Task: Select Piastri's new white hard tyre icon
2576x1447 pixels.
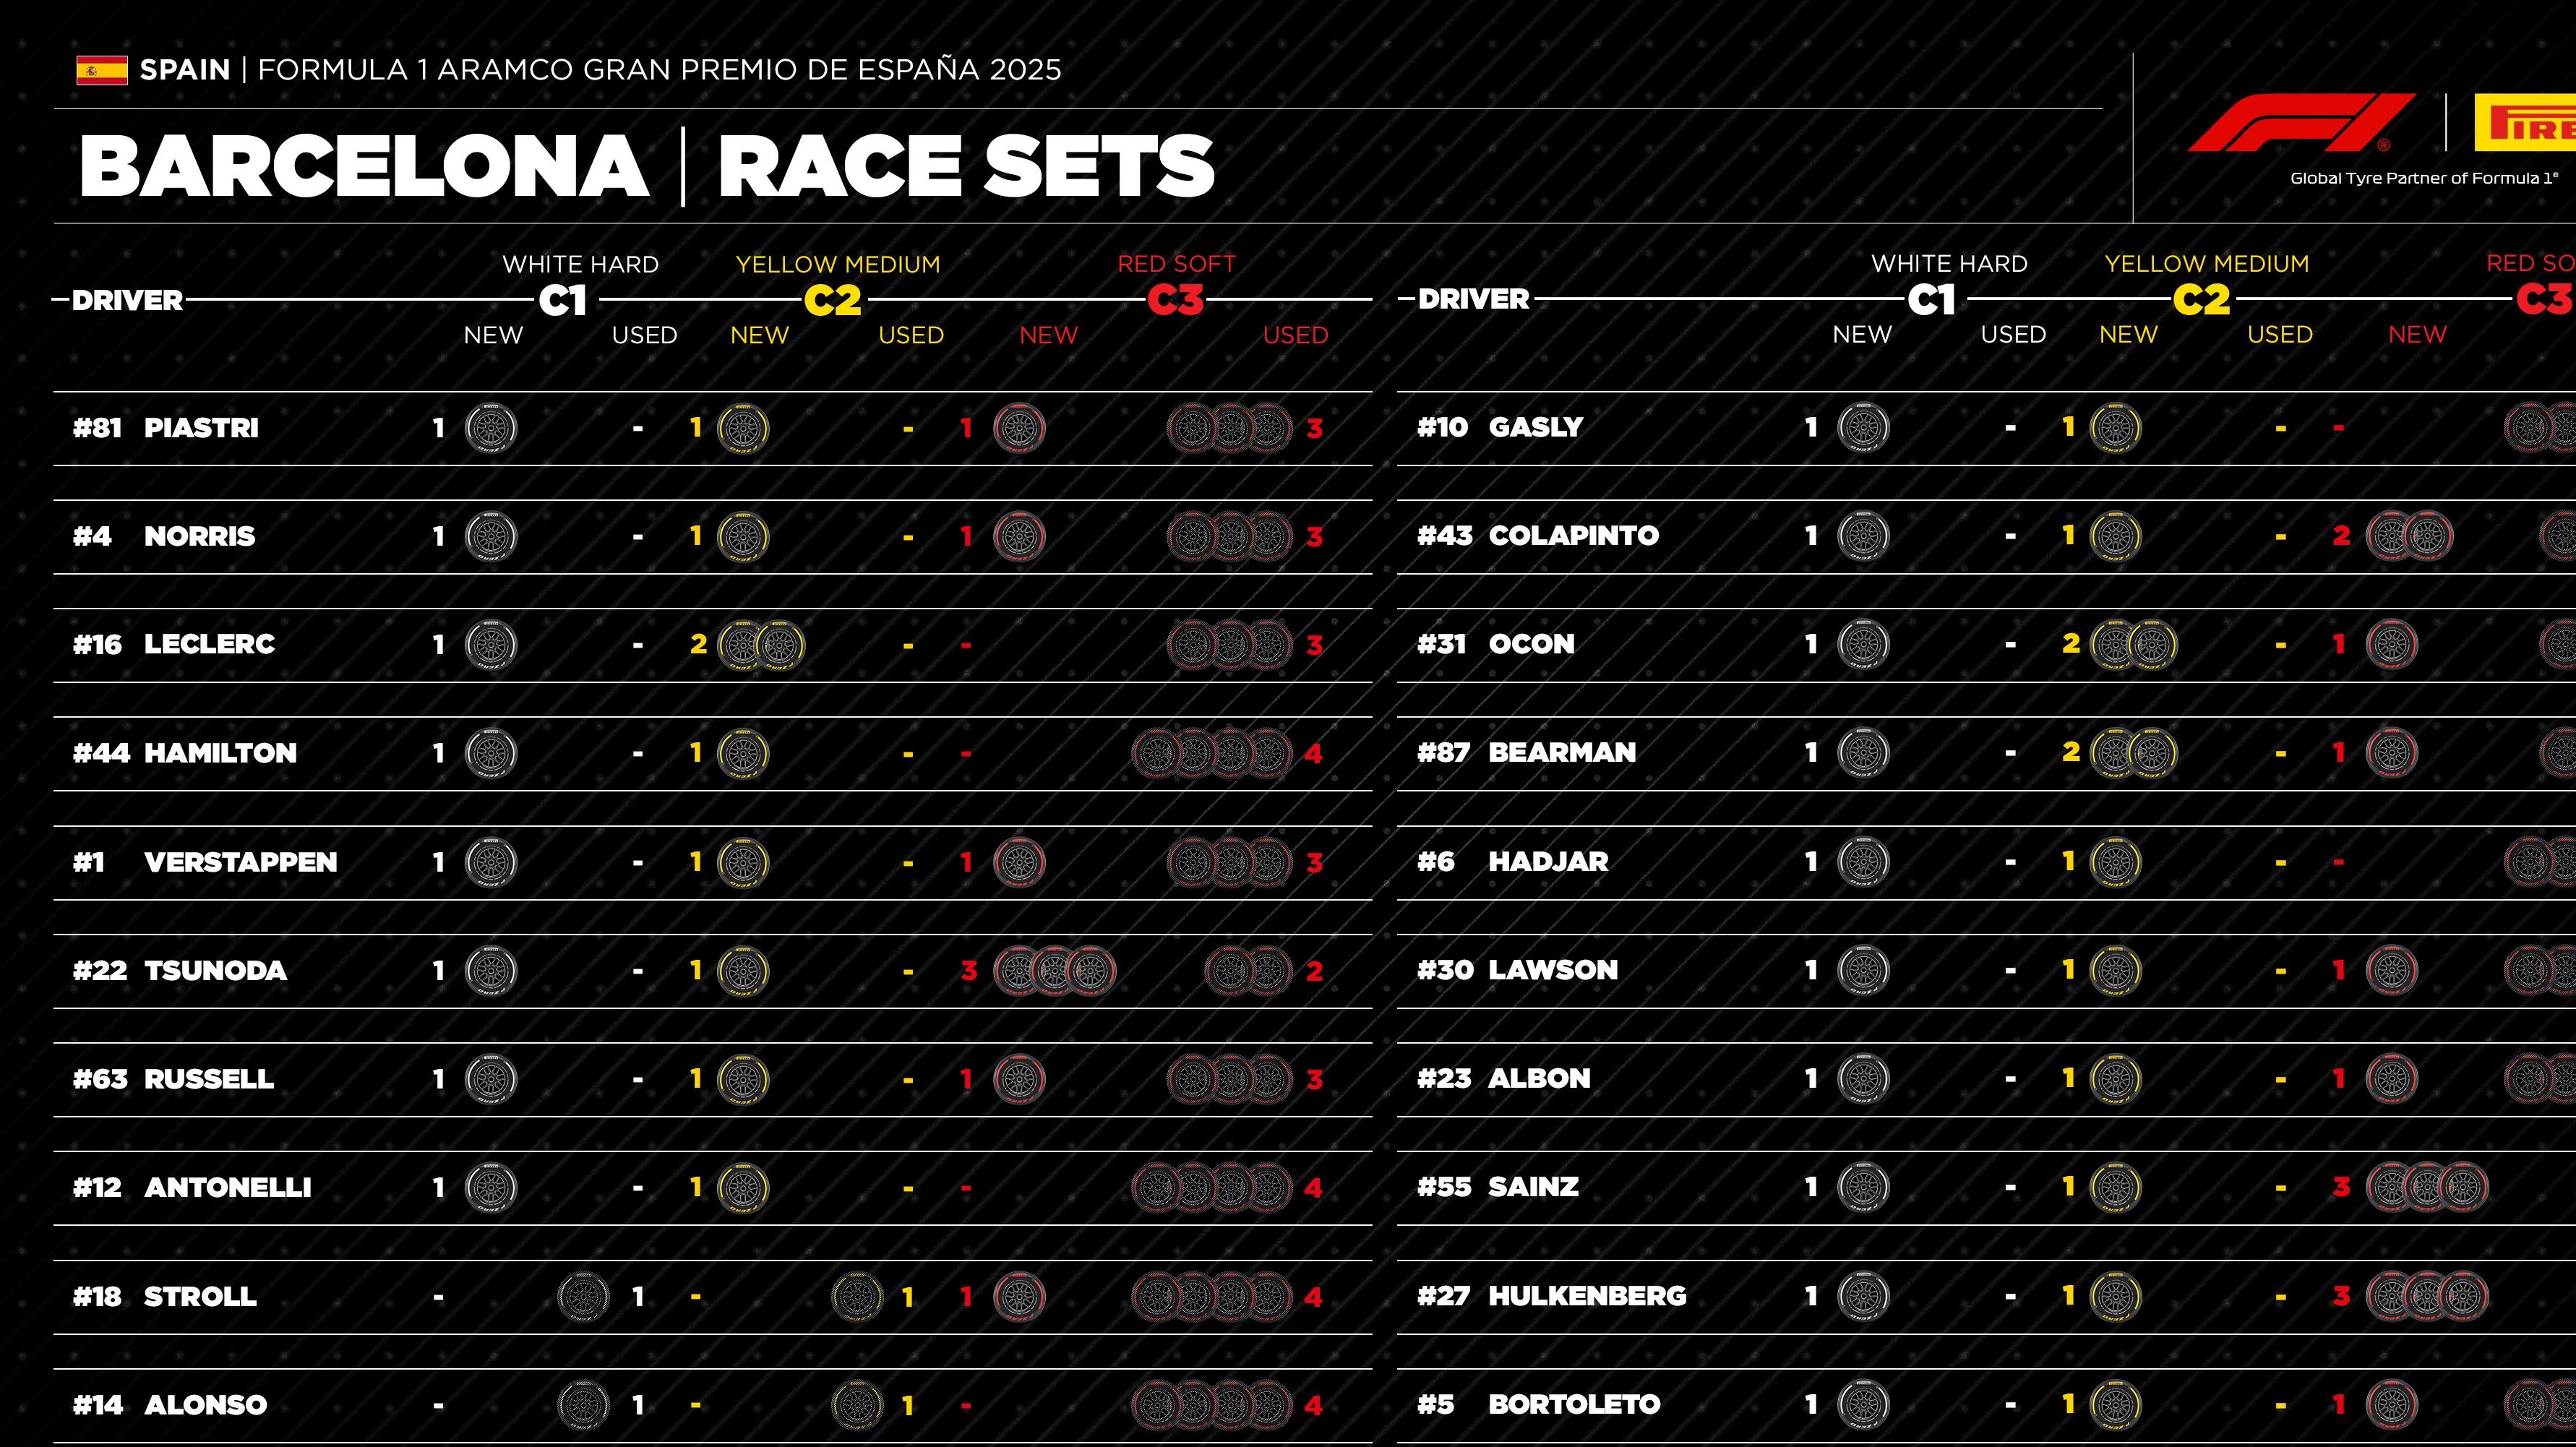Action: click(x=491, y=428)
